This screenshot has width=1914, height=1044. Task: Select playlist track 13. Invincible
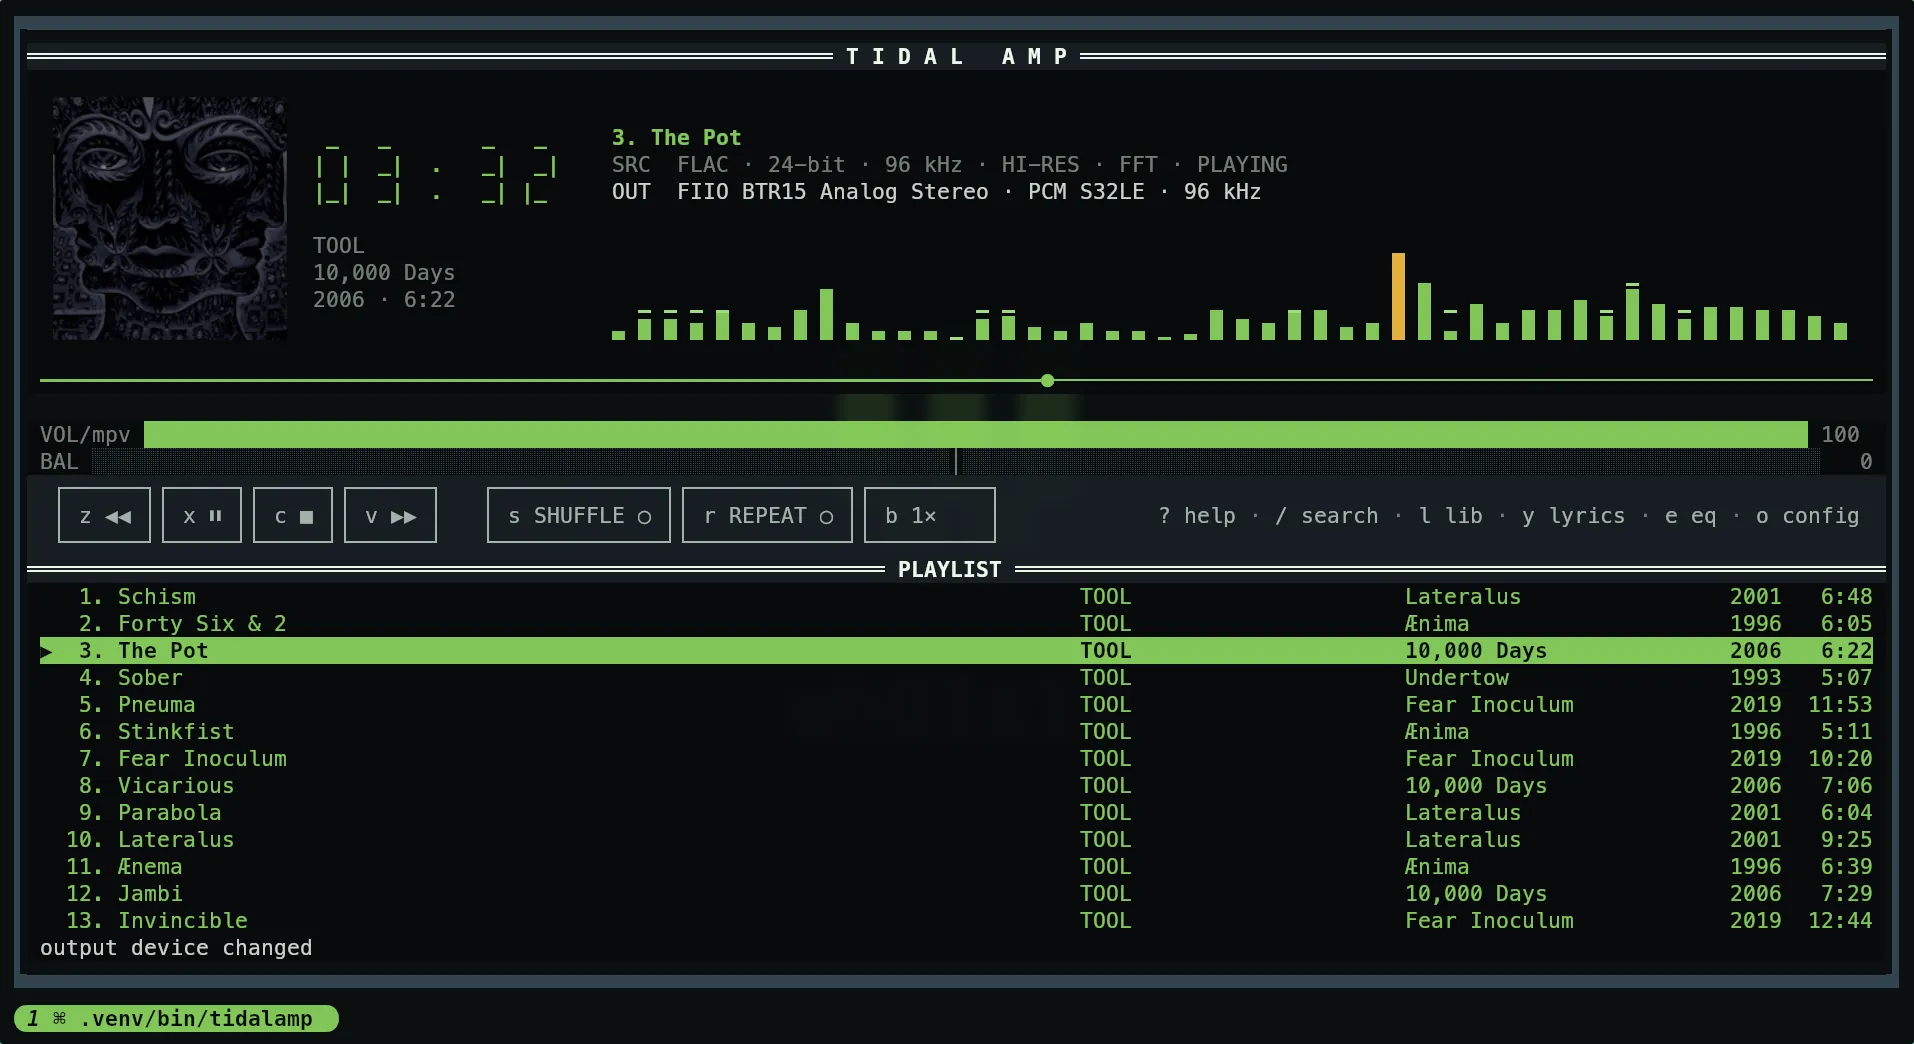tap(956, 920)
